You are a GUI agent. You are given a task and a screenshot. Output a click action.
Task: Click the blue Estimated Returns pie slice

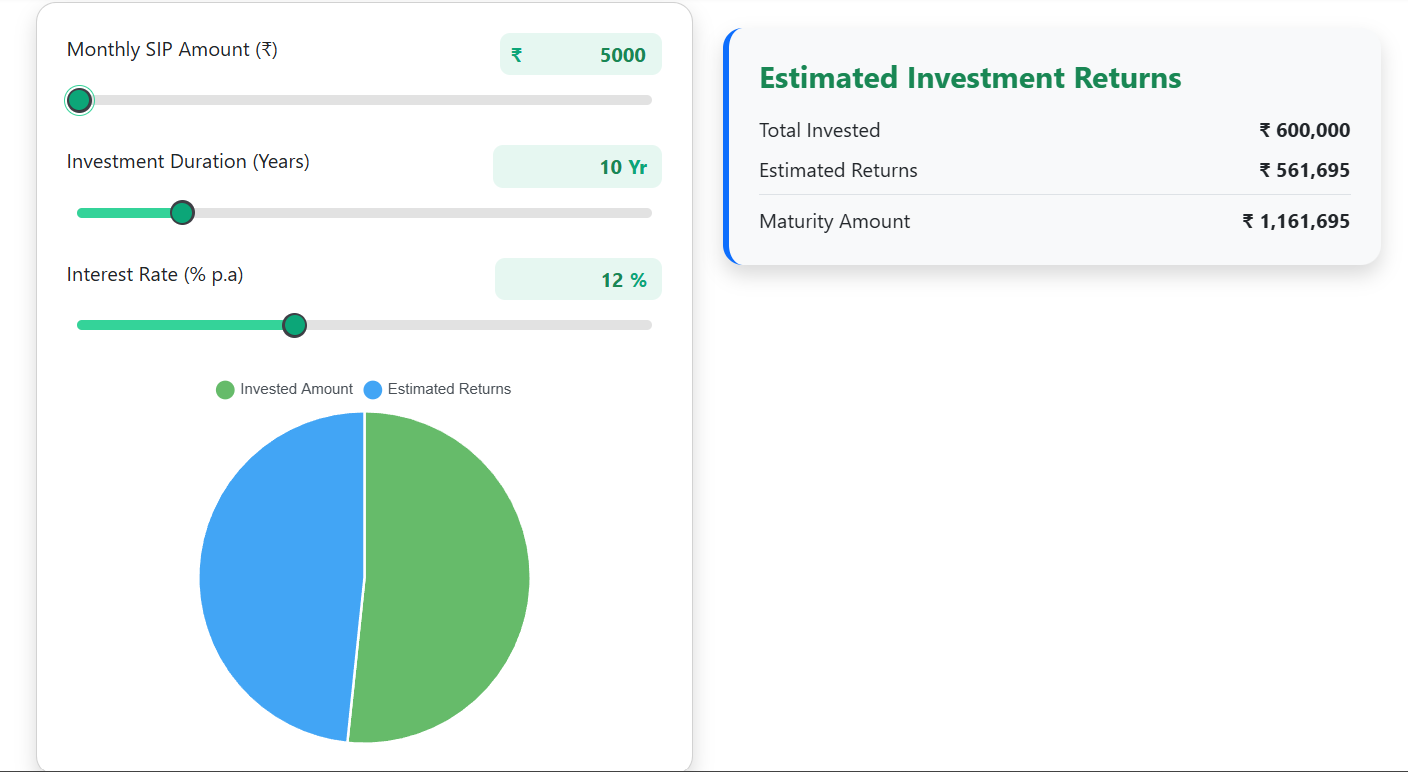[280, 577]
